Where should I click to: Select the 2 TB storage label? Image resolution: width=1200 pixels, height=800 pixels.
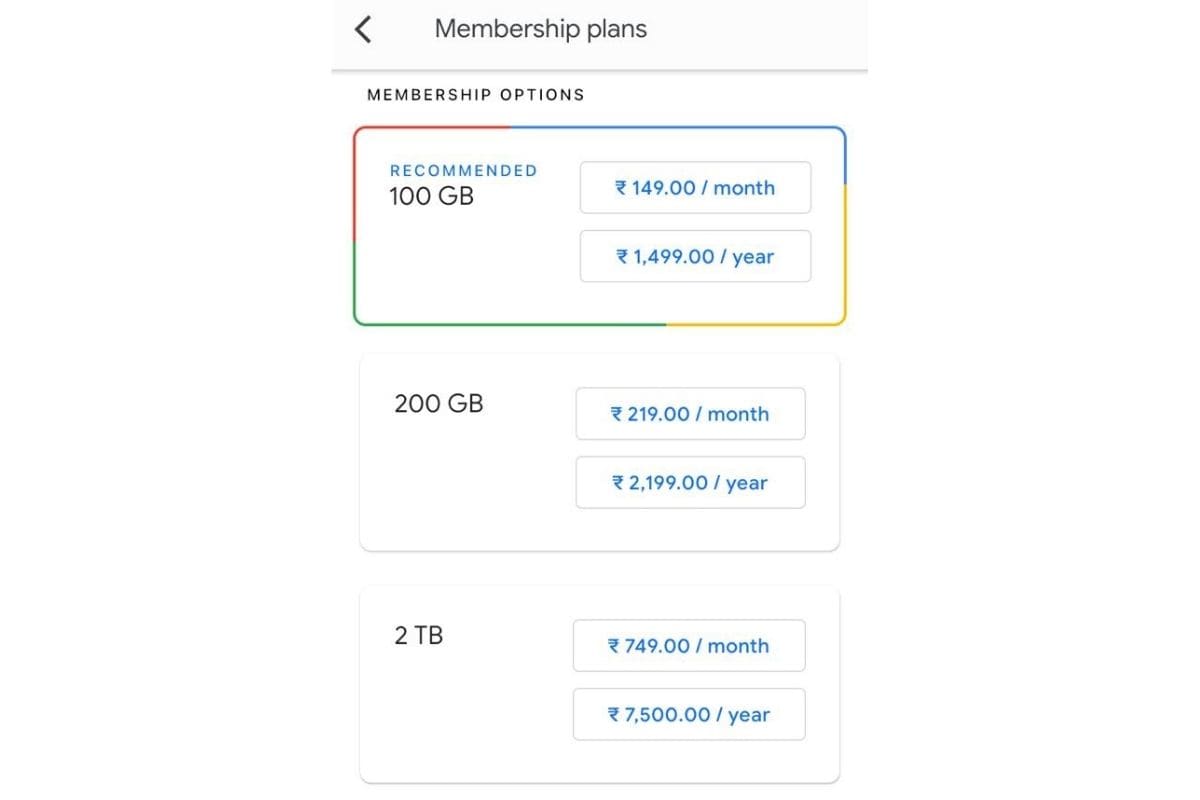tap(418, 635)
